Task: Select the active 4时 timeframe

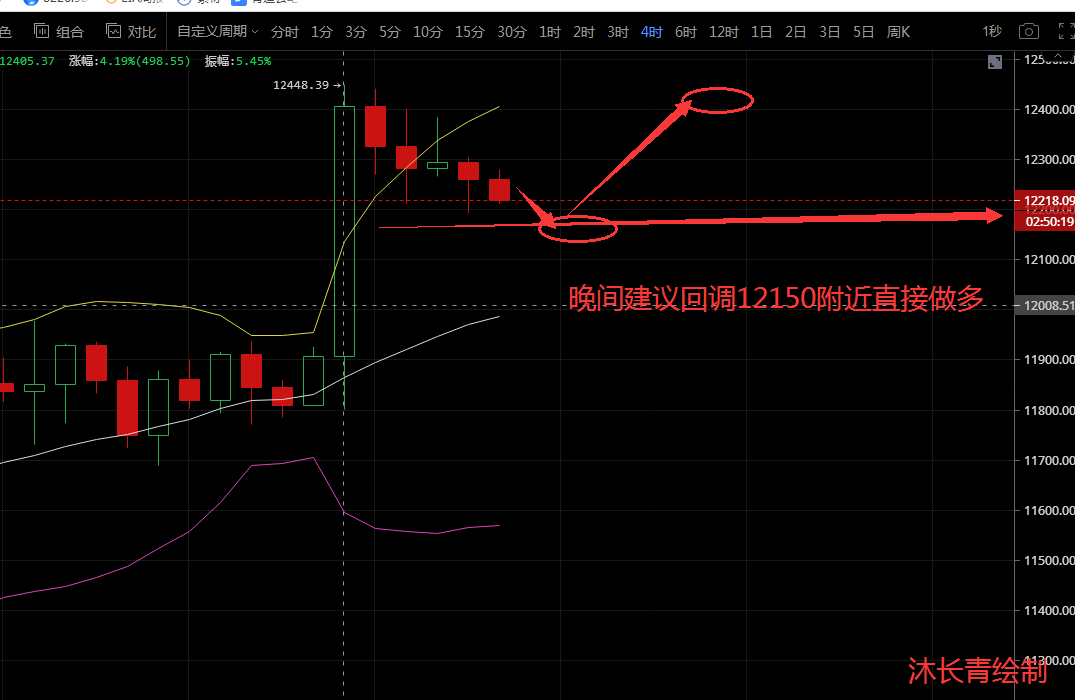Action: (x=651, y=32)
